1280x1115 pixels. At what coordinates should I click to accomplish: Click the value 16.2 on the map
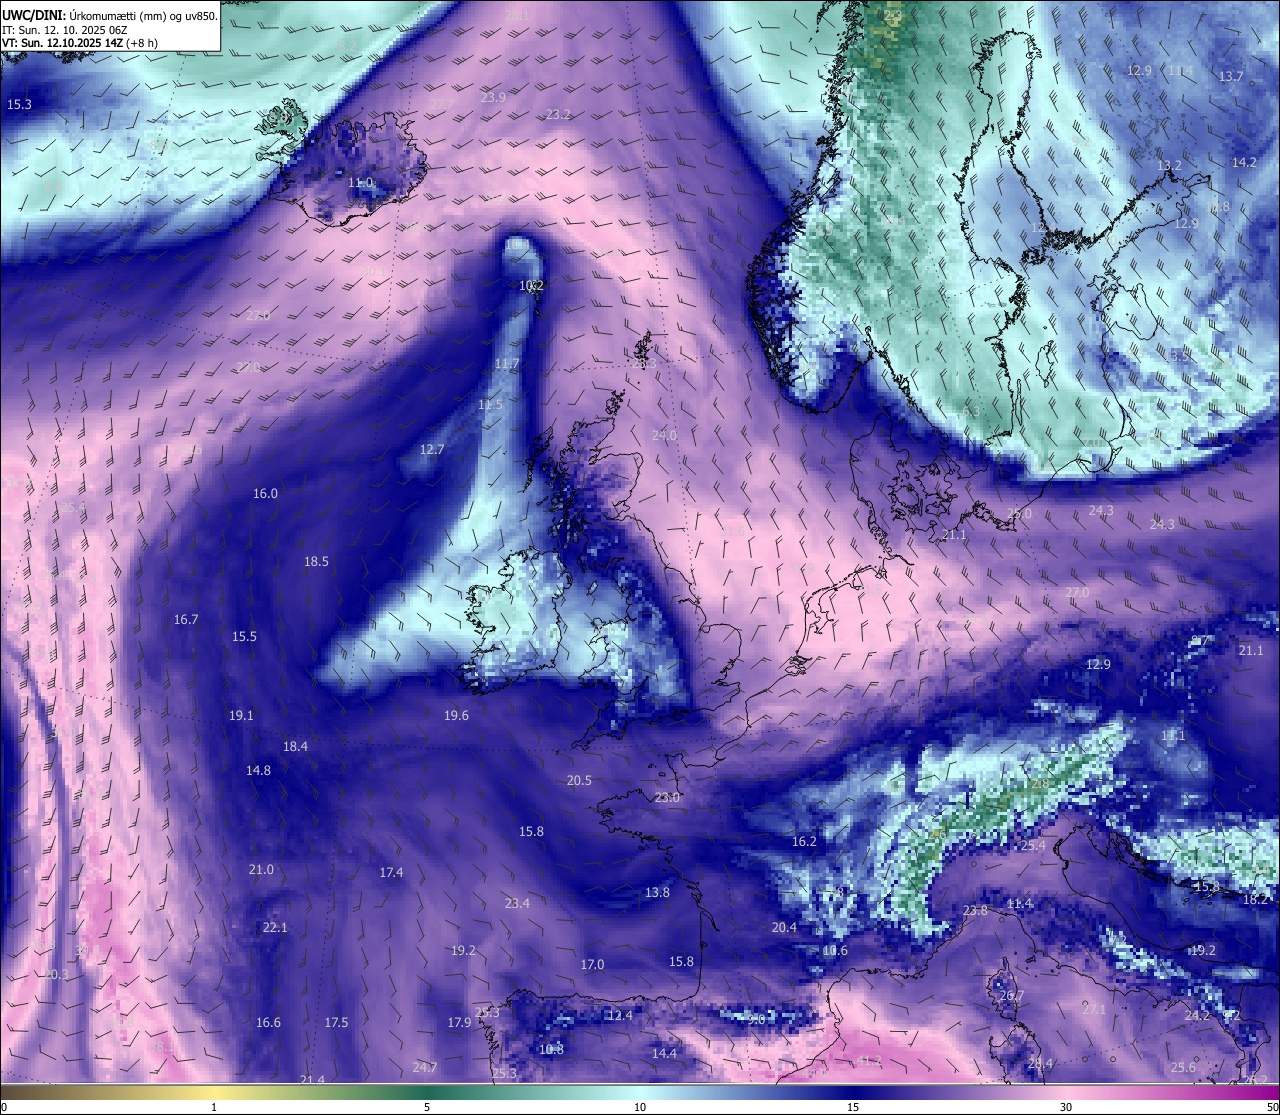[804, 841]
